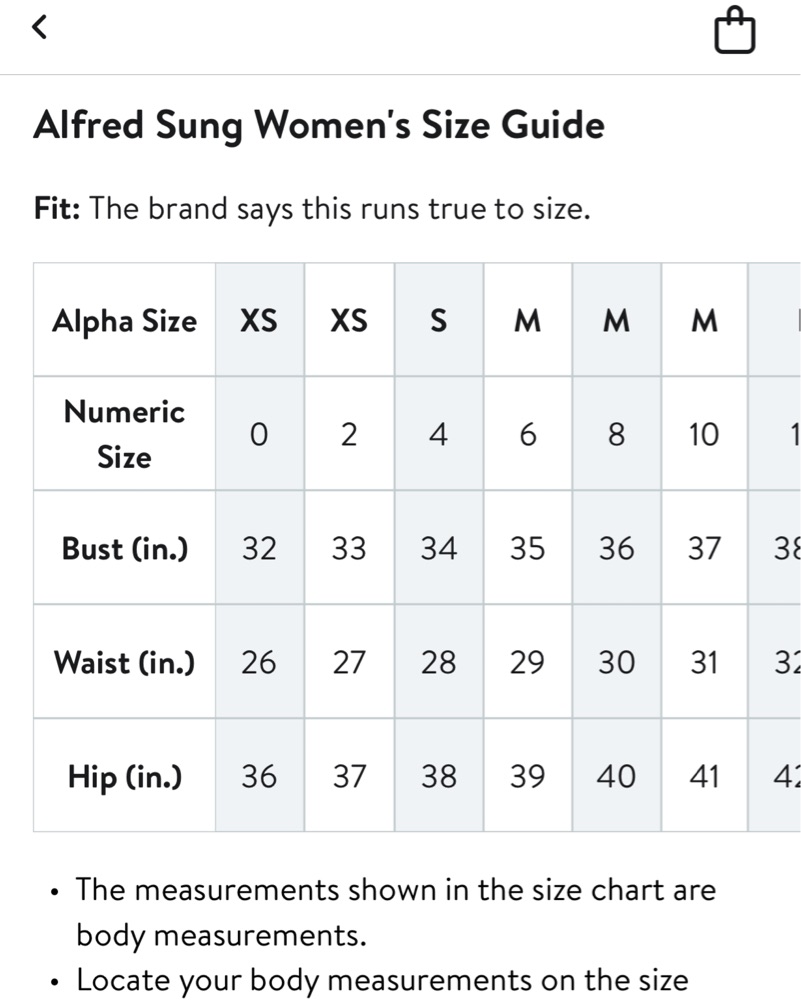Viewport: 801px width, 1000px height.
Task: Select the Hip (in.) row label
Action: click(x=124, y=776)
